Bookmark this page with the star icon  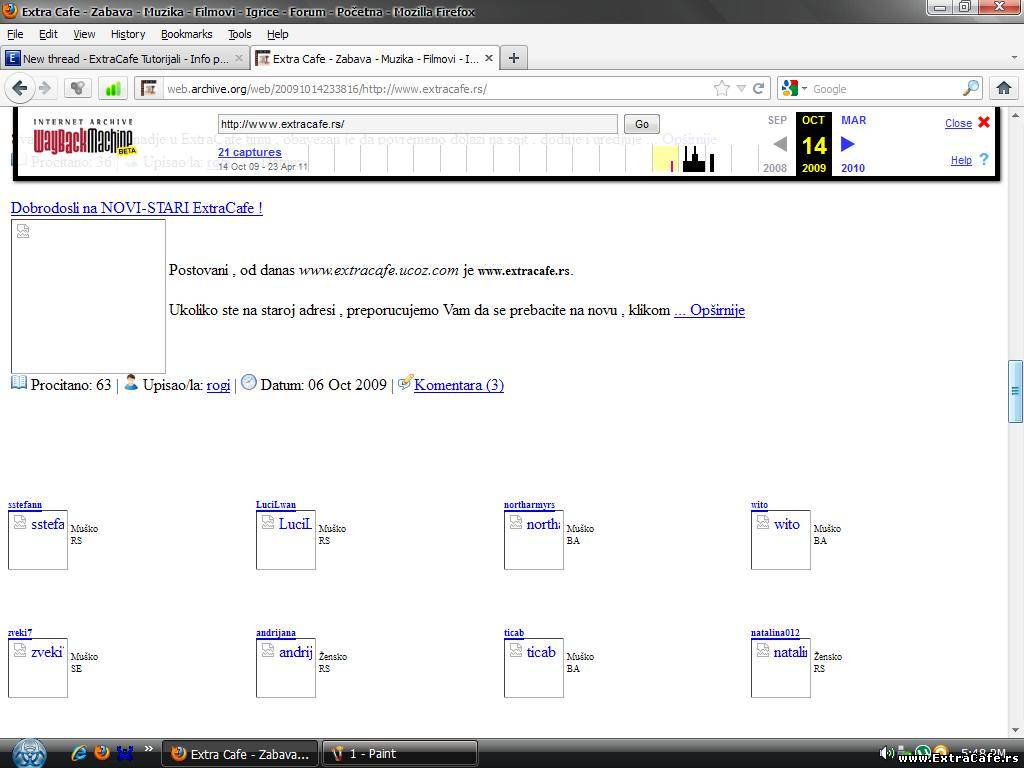[x=722, y=88]
